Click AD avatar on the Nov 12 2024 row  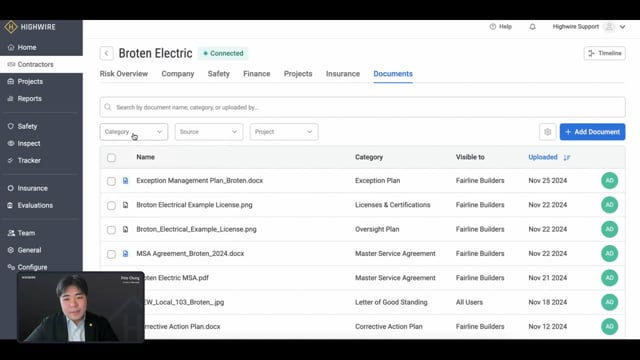[x=609, y=327]
